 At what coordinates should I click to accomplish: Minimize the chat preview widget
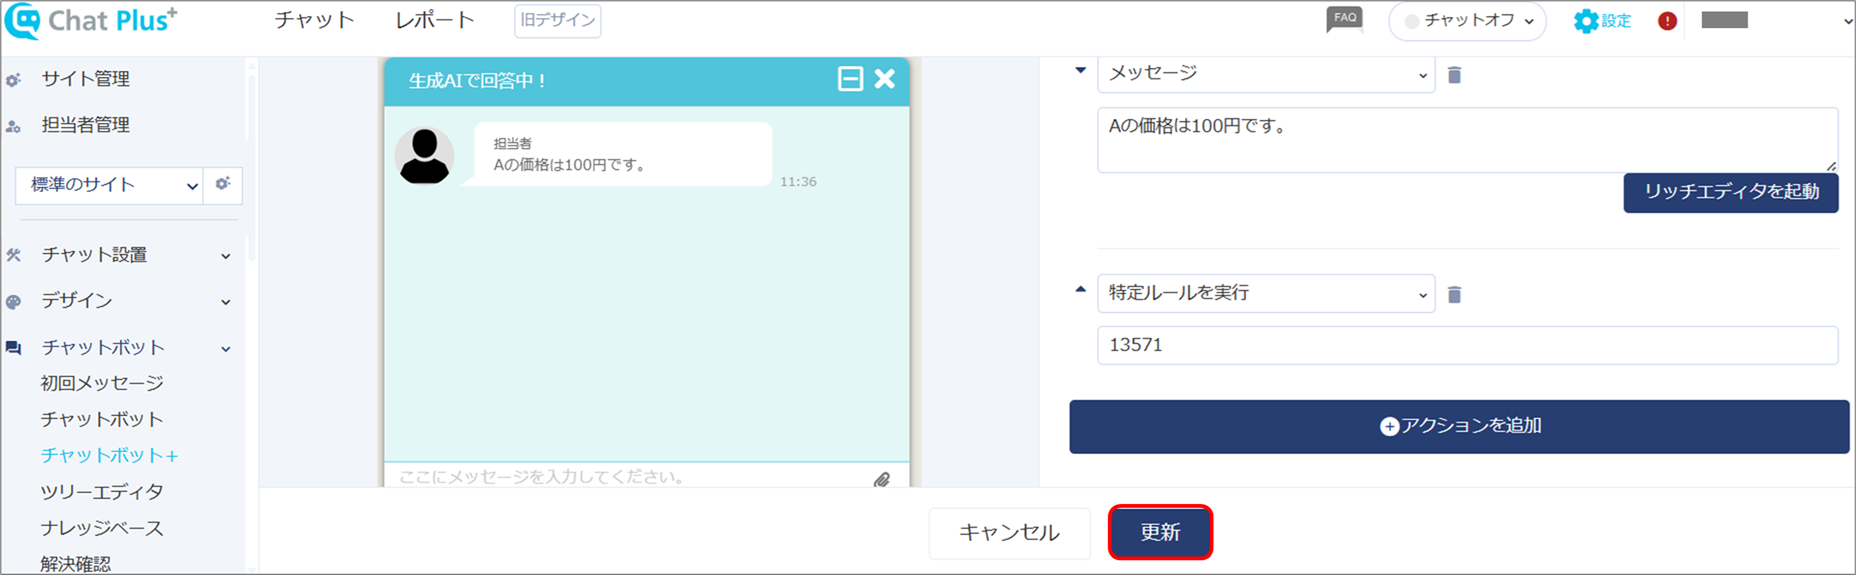click(850, 79)
